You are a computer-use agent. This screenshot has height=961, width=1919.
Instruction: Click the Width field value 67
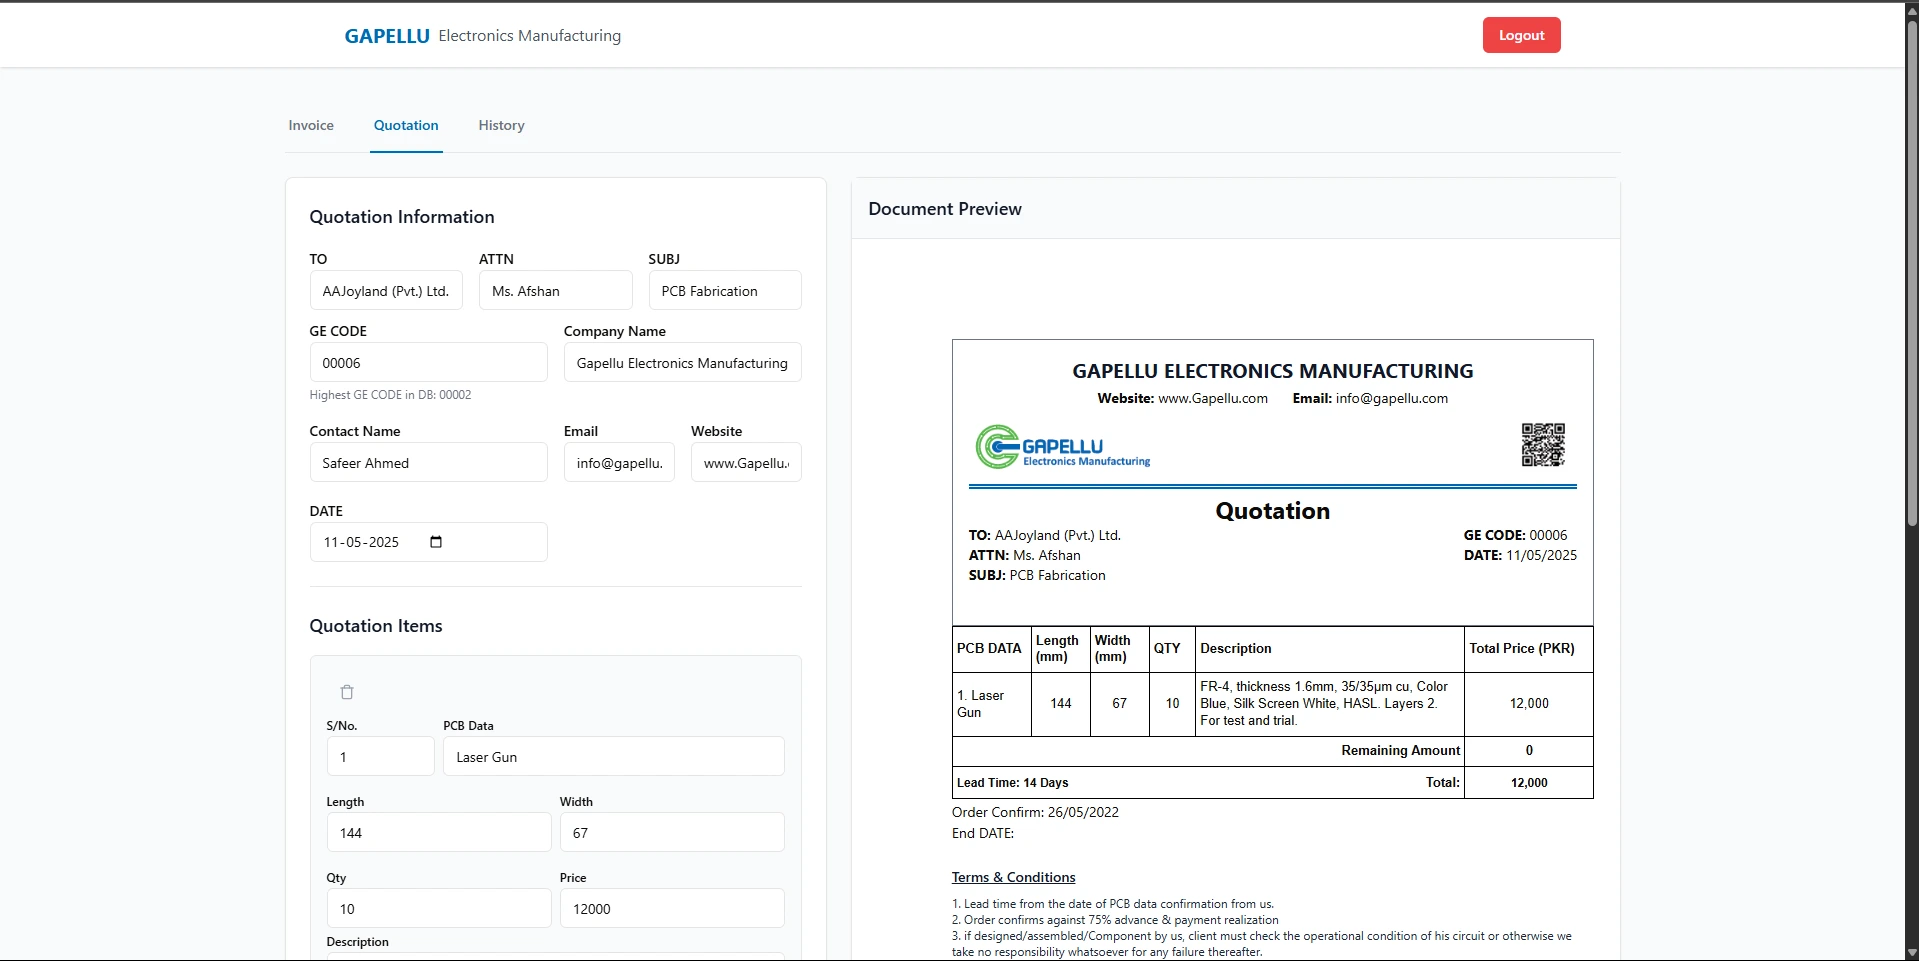click(672, 833)
